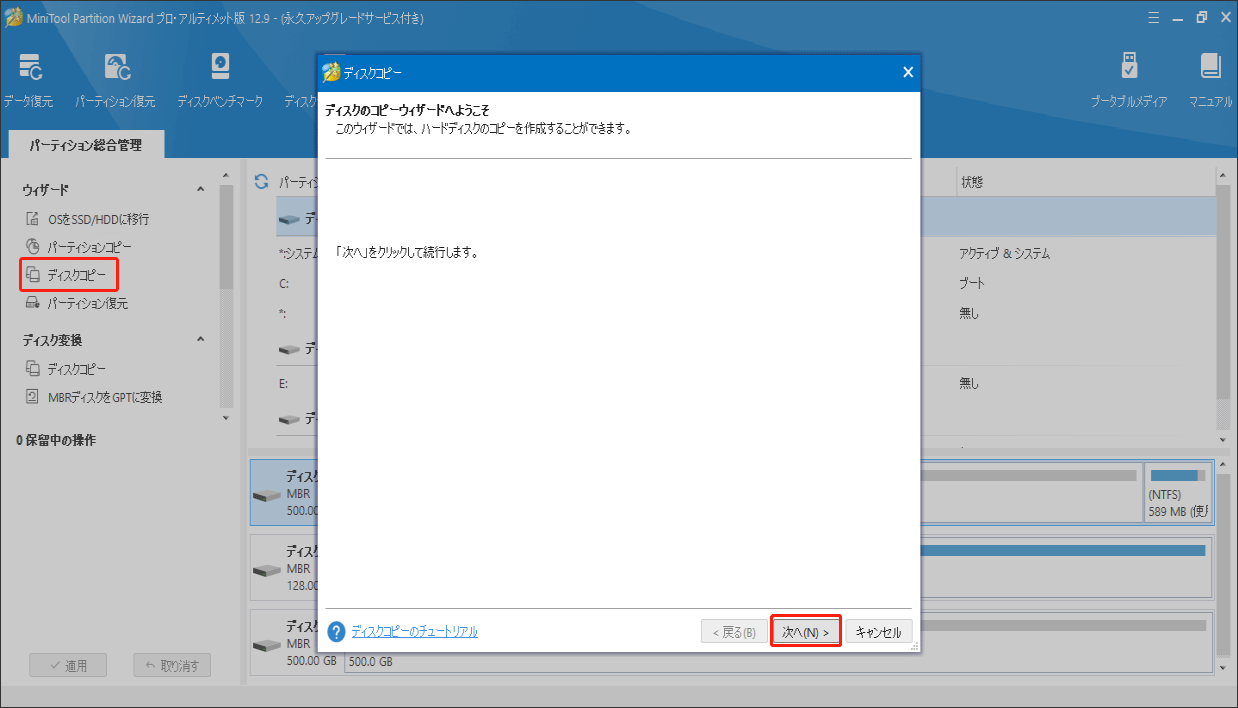1238x708 pixels.
Task: Select パーティションコピー in wizard list
Action: [x=89, y=246]
